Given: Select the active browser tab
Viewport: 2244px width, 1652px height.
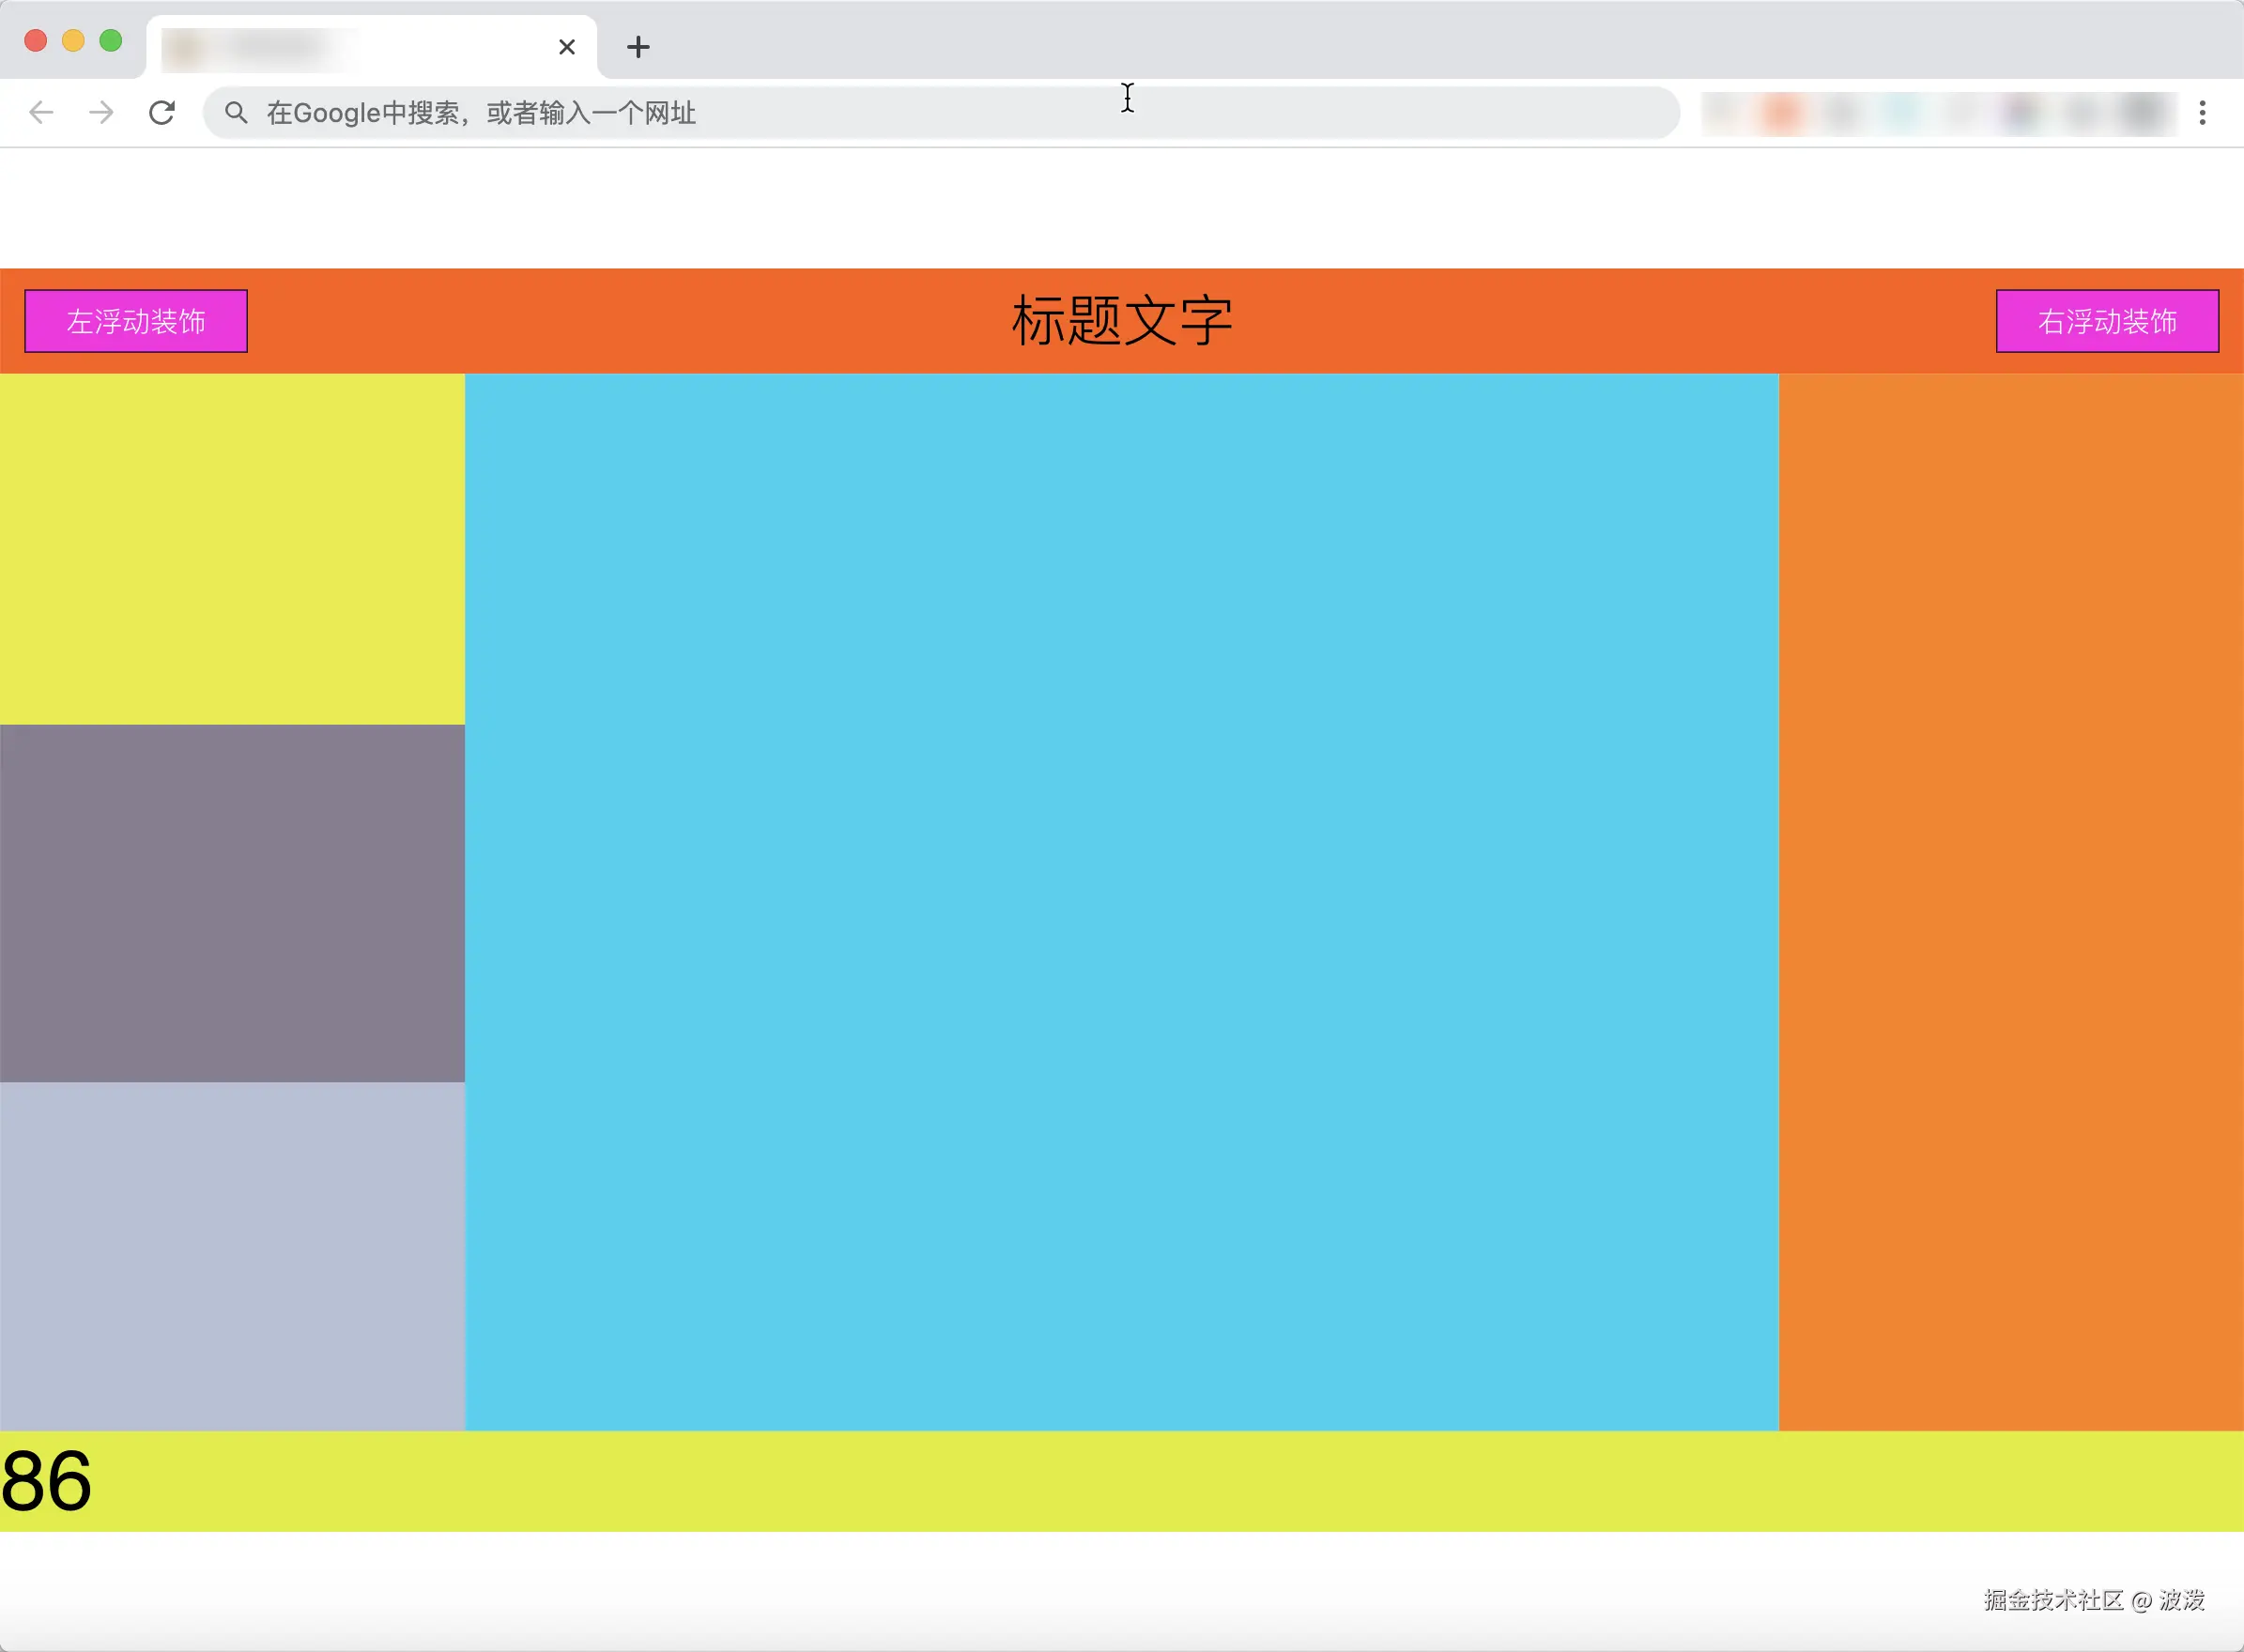Looking at the screenshot, I should point(350,47).
